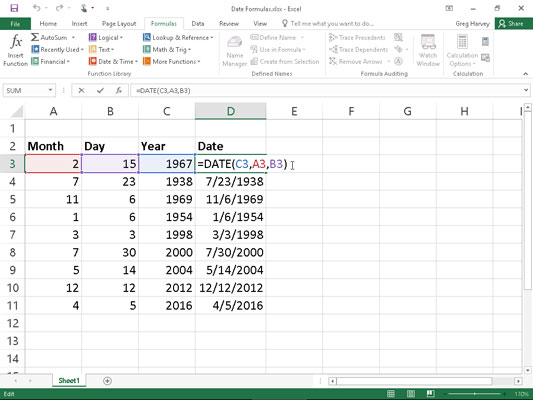This screenshot has height=400, width=533.
Task: Click the Sheet1 tab
Action: click(69, 381)
